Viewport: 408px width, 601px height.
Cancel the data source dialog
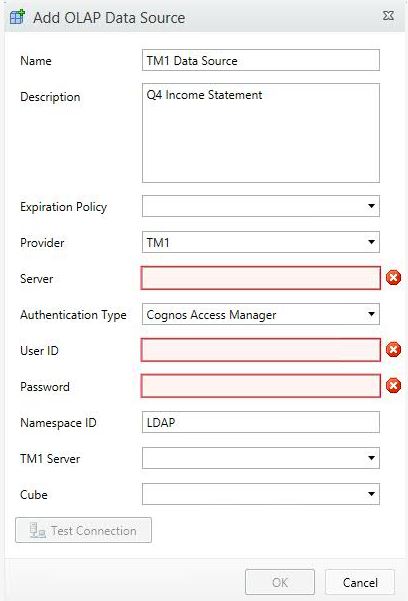coord(360,582)
